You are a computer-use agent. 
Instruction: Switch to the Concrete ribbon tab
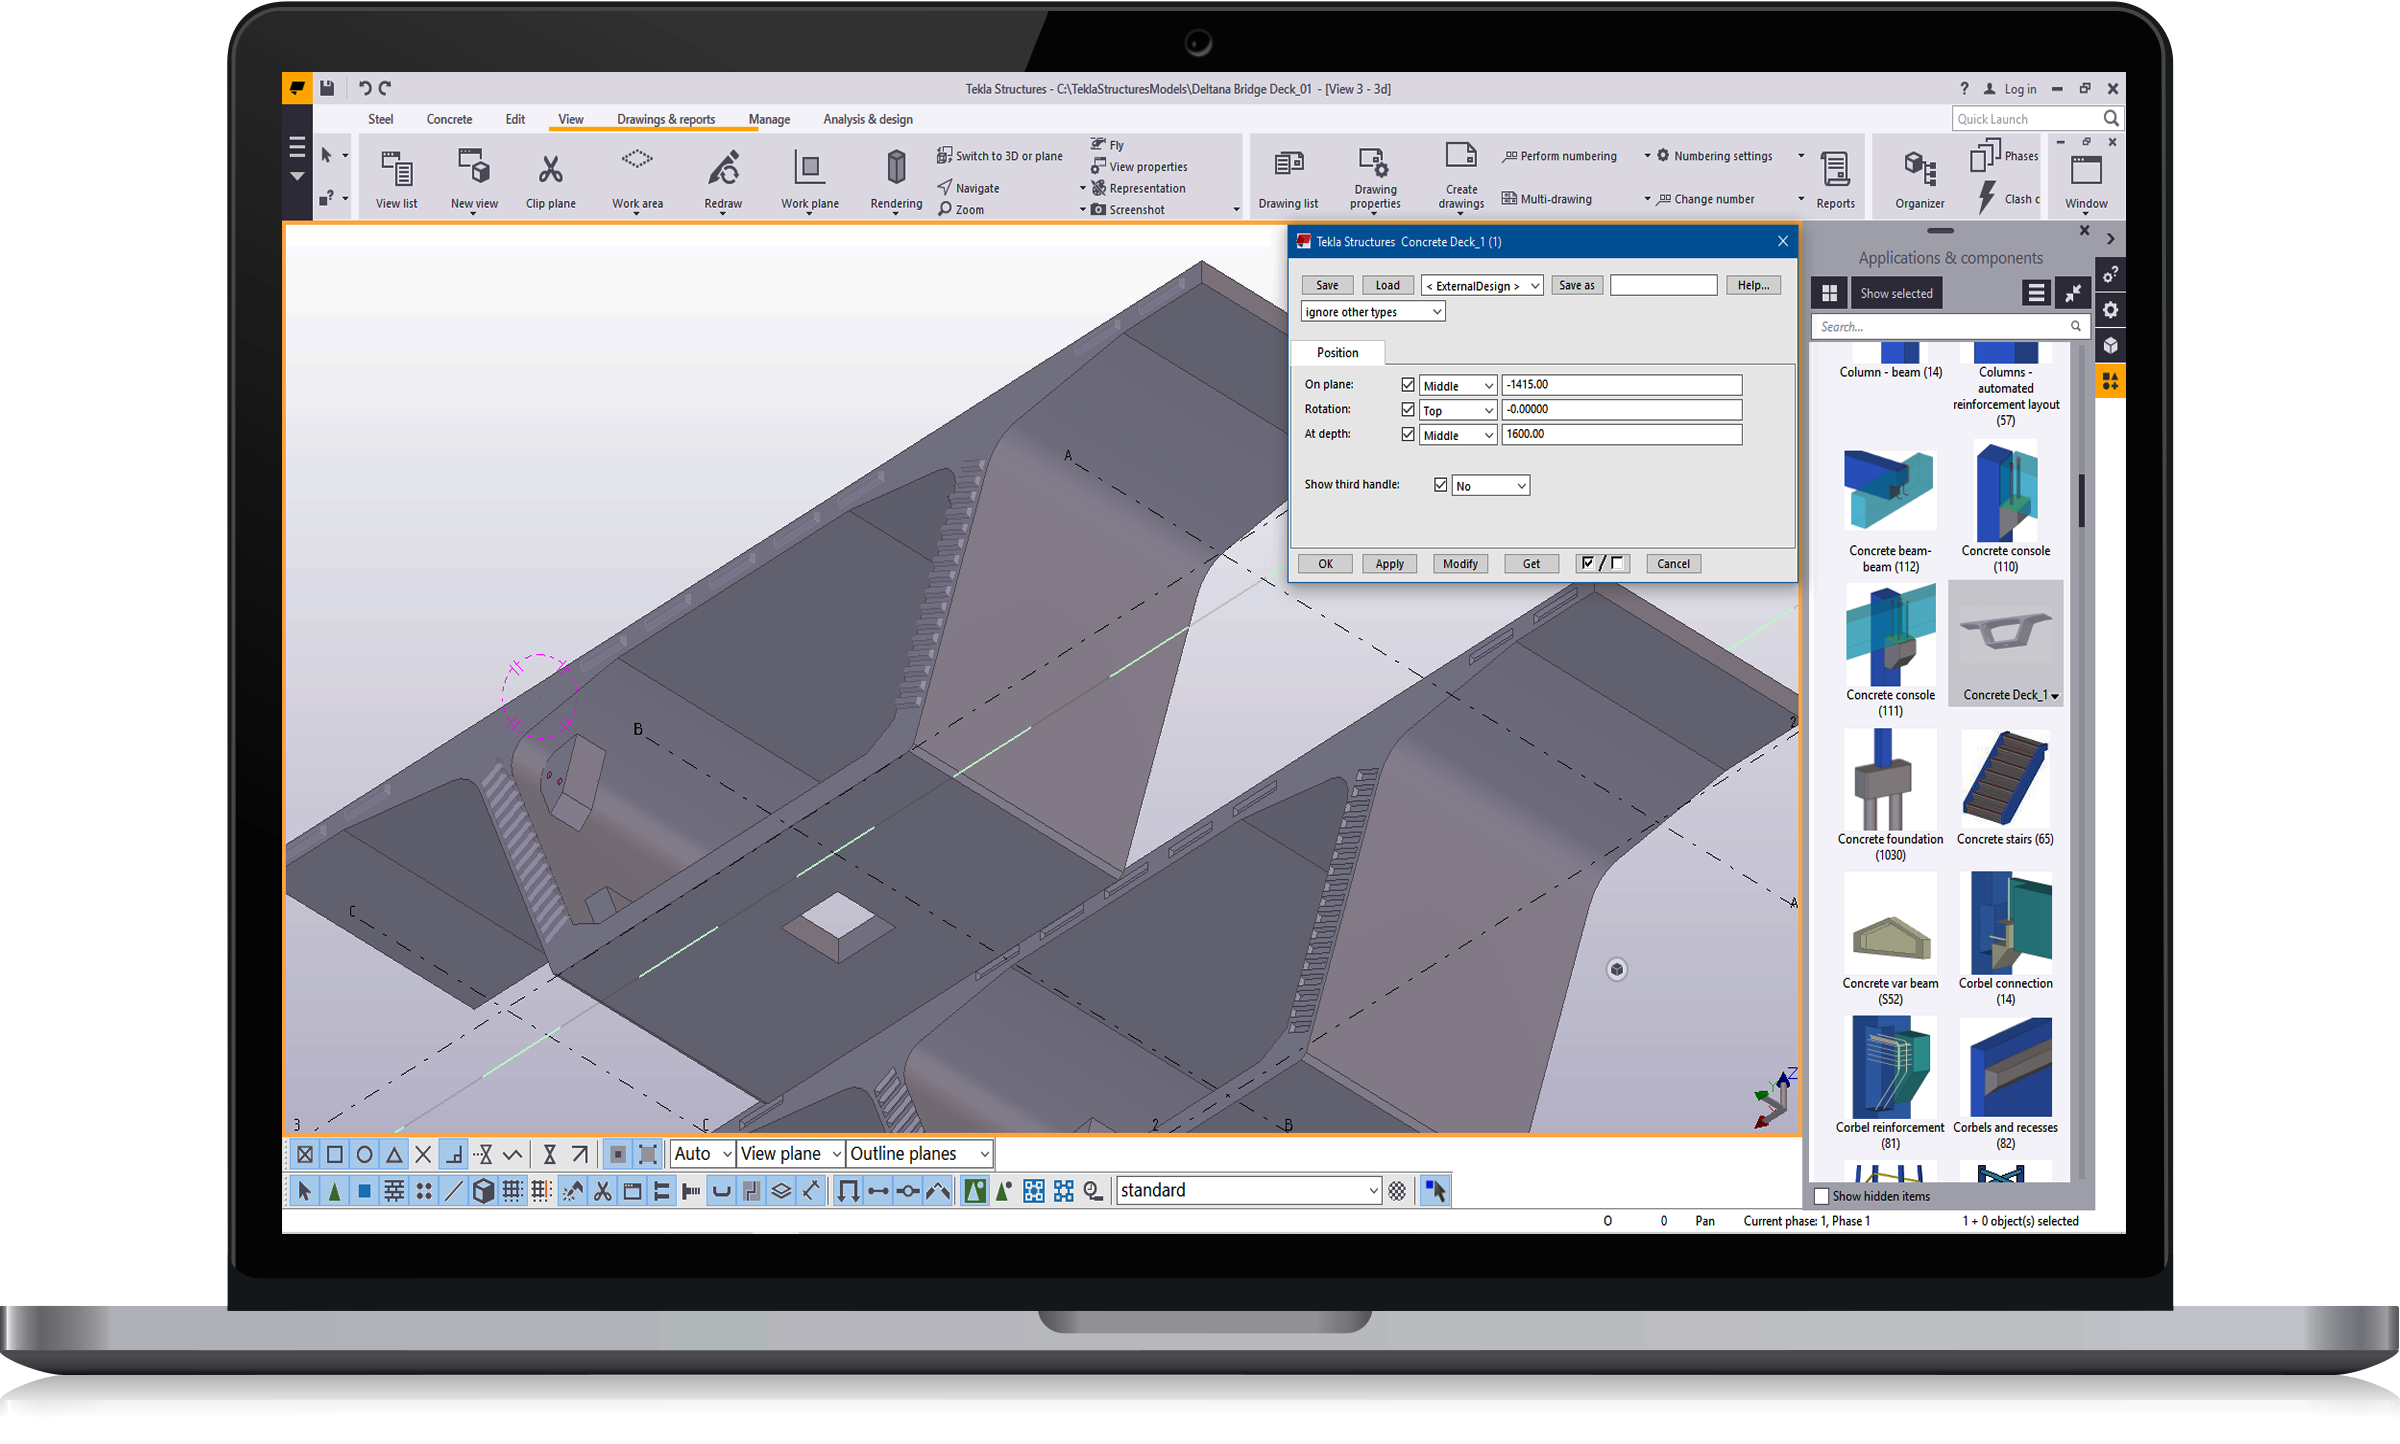click(449, 119)
